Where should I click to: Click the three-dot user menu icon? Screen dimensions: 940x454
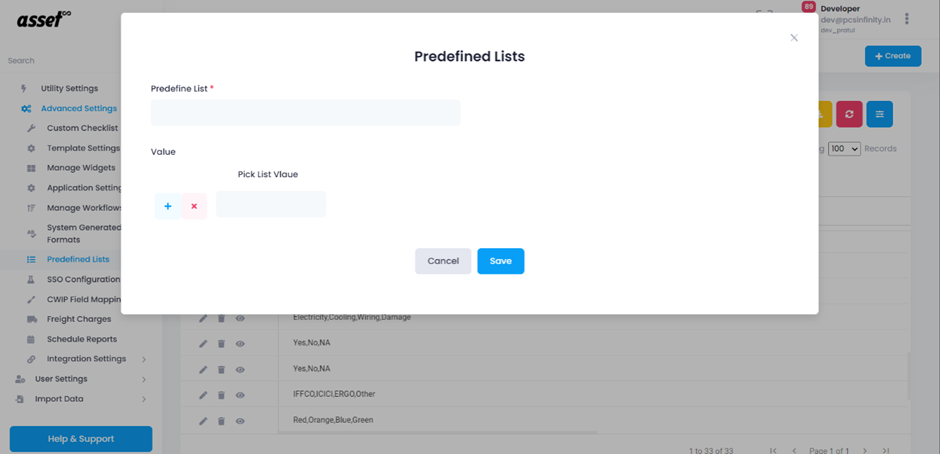[x=906, y=19]
